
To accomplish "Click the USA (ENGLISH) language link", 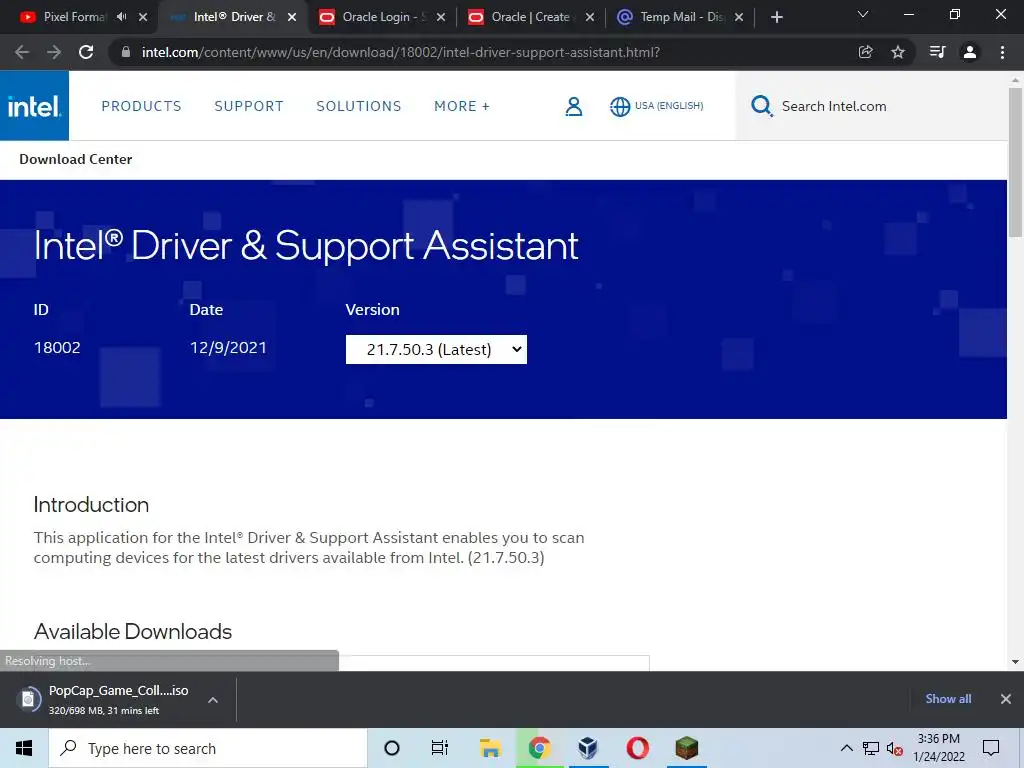I will point(669,106).
